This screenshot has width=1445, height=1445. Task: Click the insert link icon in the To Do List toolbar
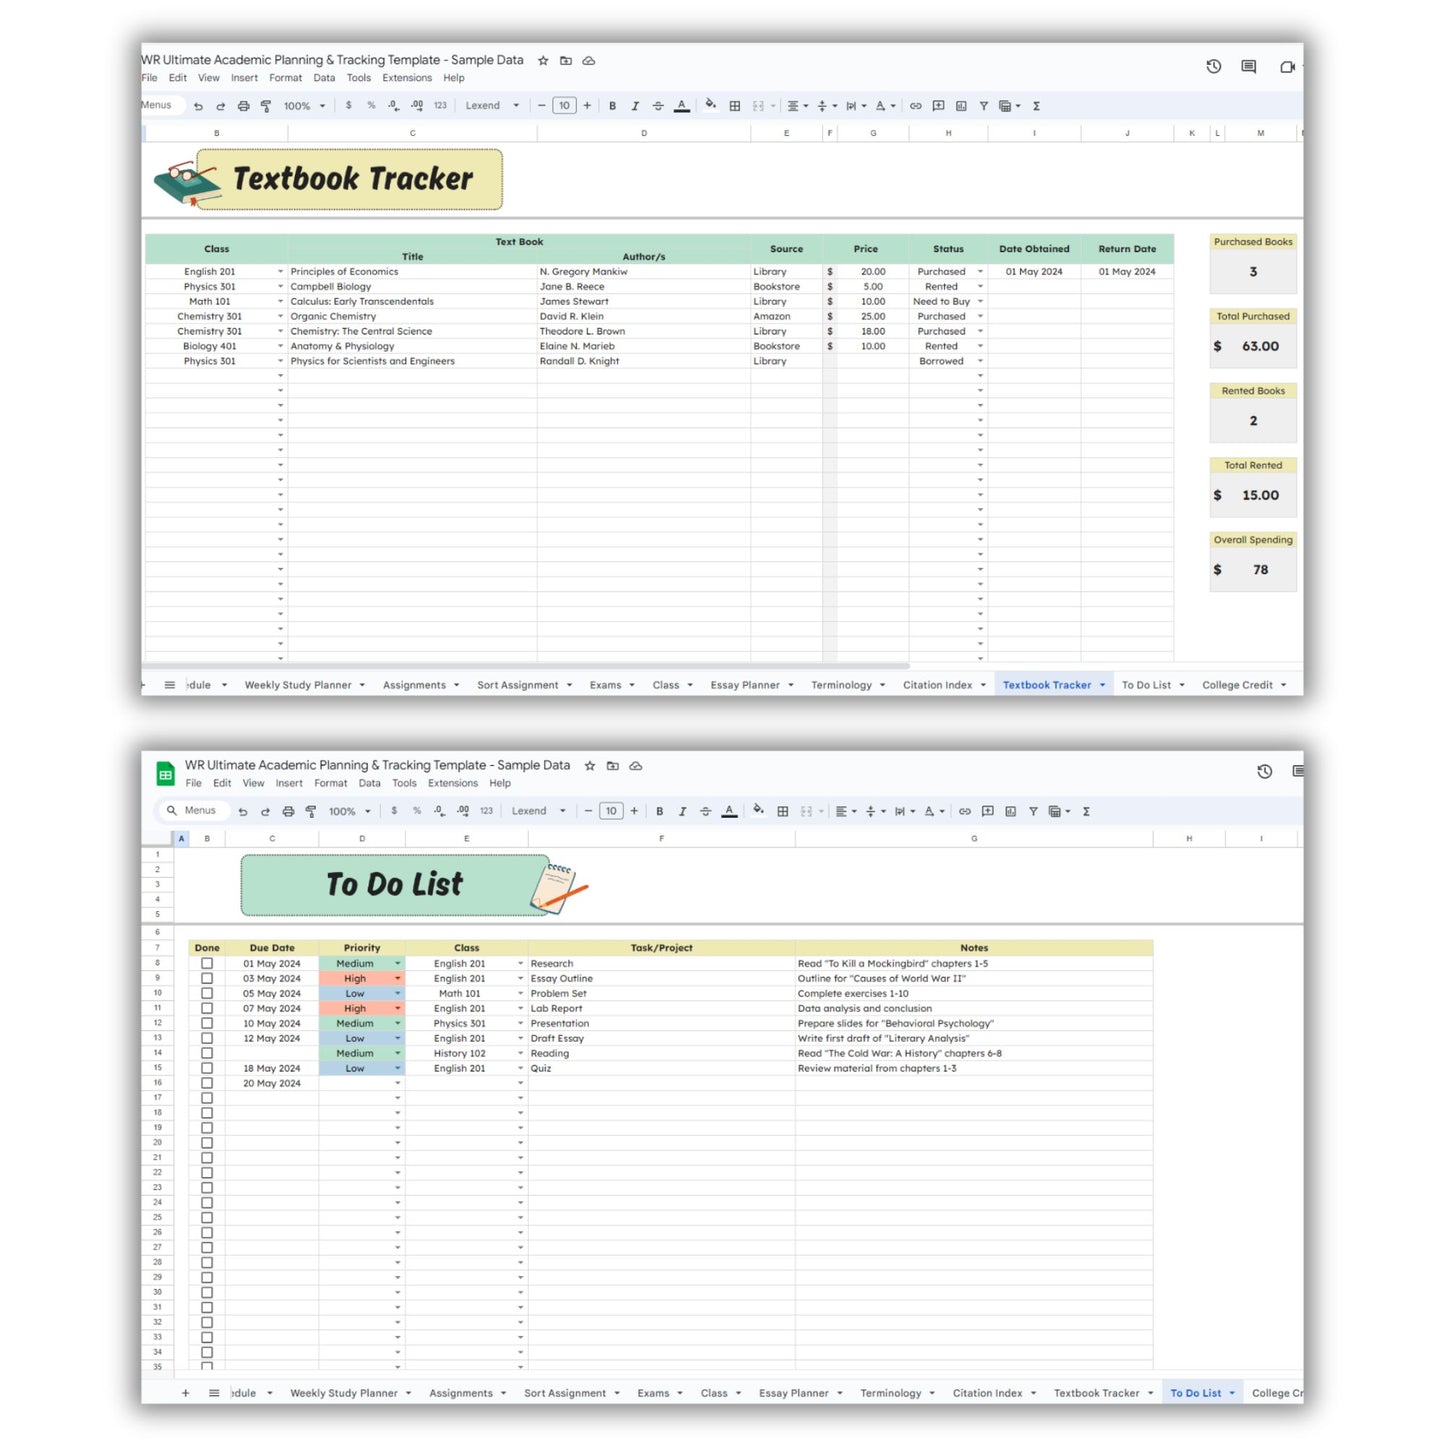click(x=964, y=811)
